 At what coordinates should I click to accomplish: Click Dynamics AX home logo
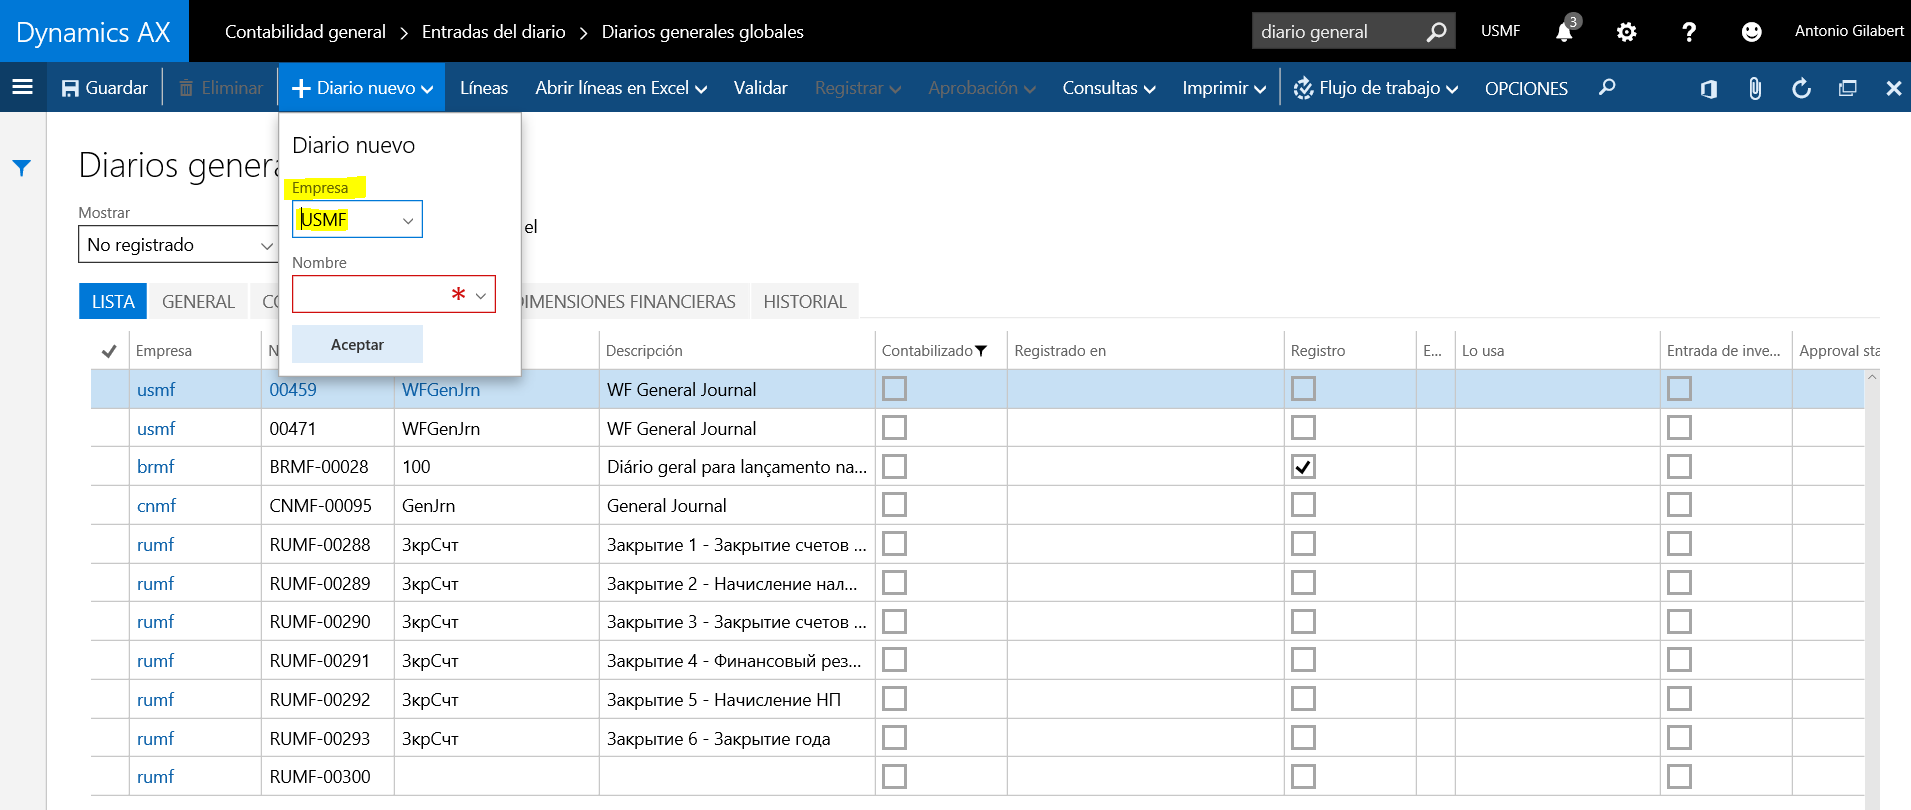[x=94, y=32]
